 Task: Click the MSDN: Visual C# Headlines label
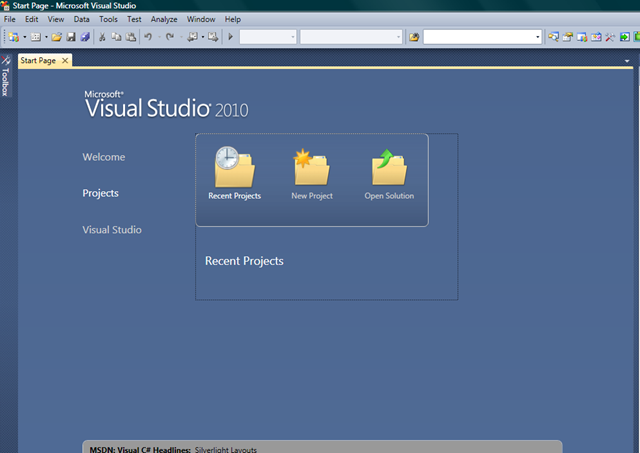click(140, 449)
